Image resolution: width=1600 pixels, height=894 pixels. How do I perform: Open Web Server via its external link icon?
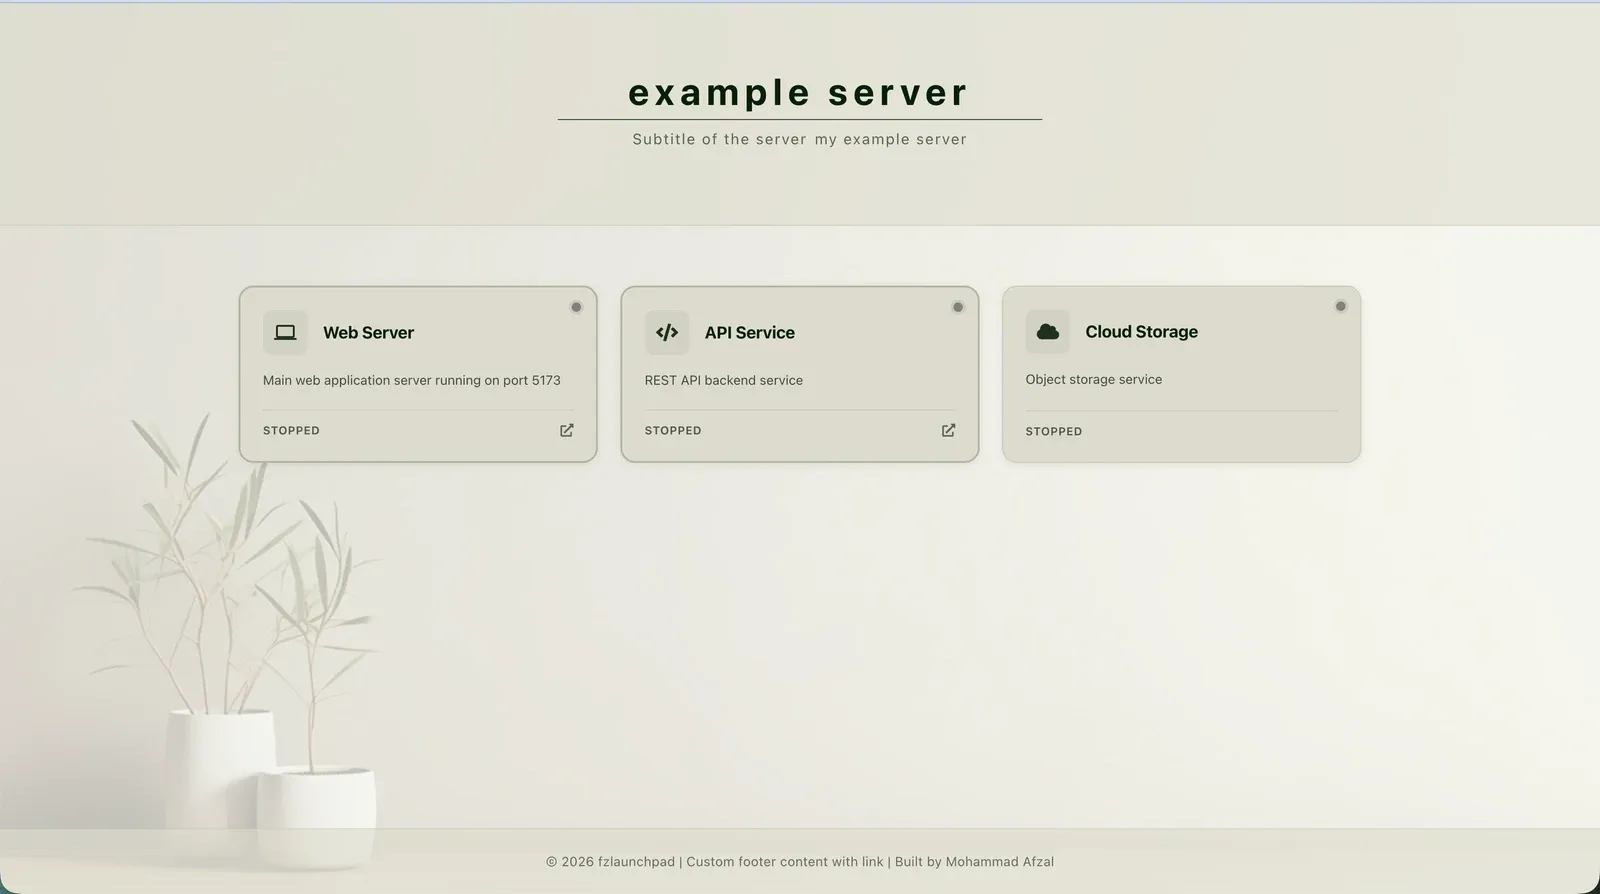click(567, 430)
